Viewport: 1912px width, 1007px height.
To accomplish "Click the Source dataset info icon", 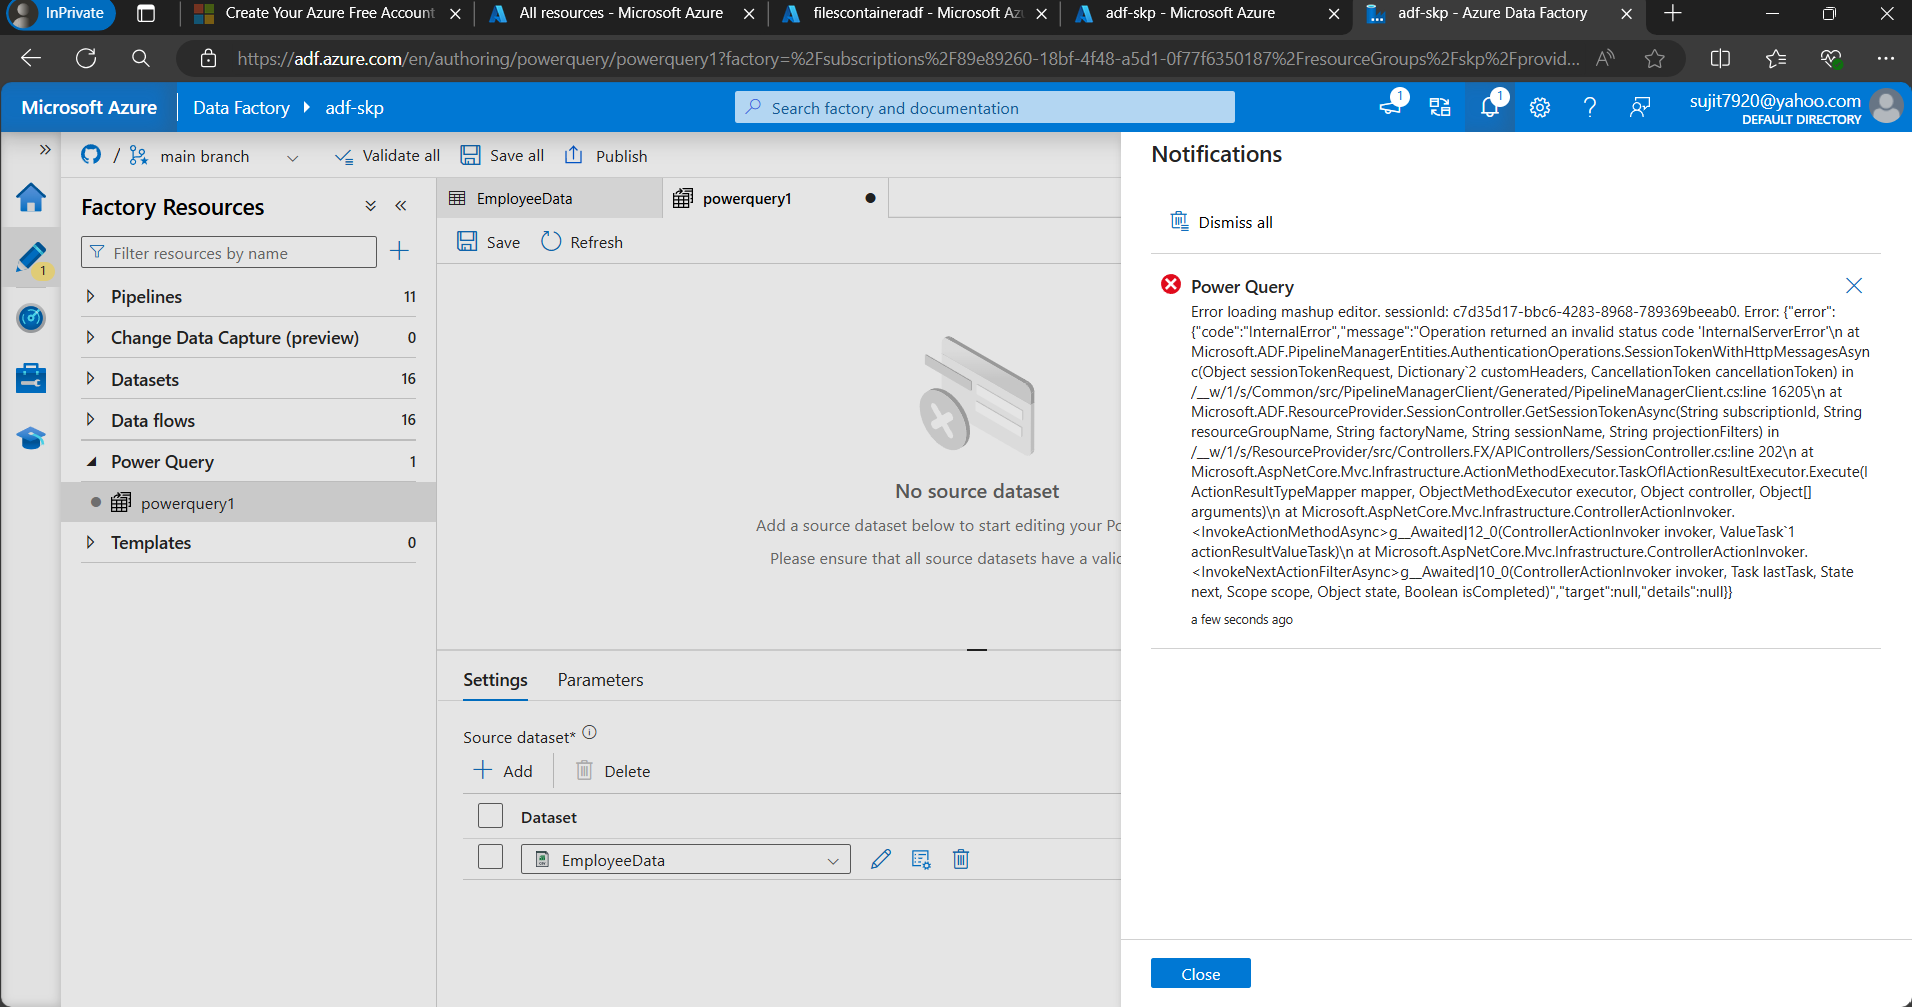I will [x=590, y=732].
